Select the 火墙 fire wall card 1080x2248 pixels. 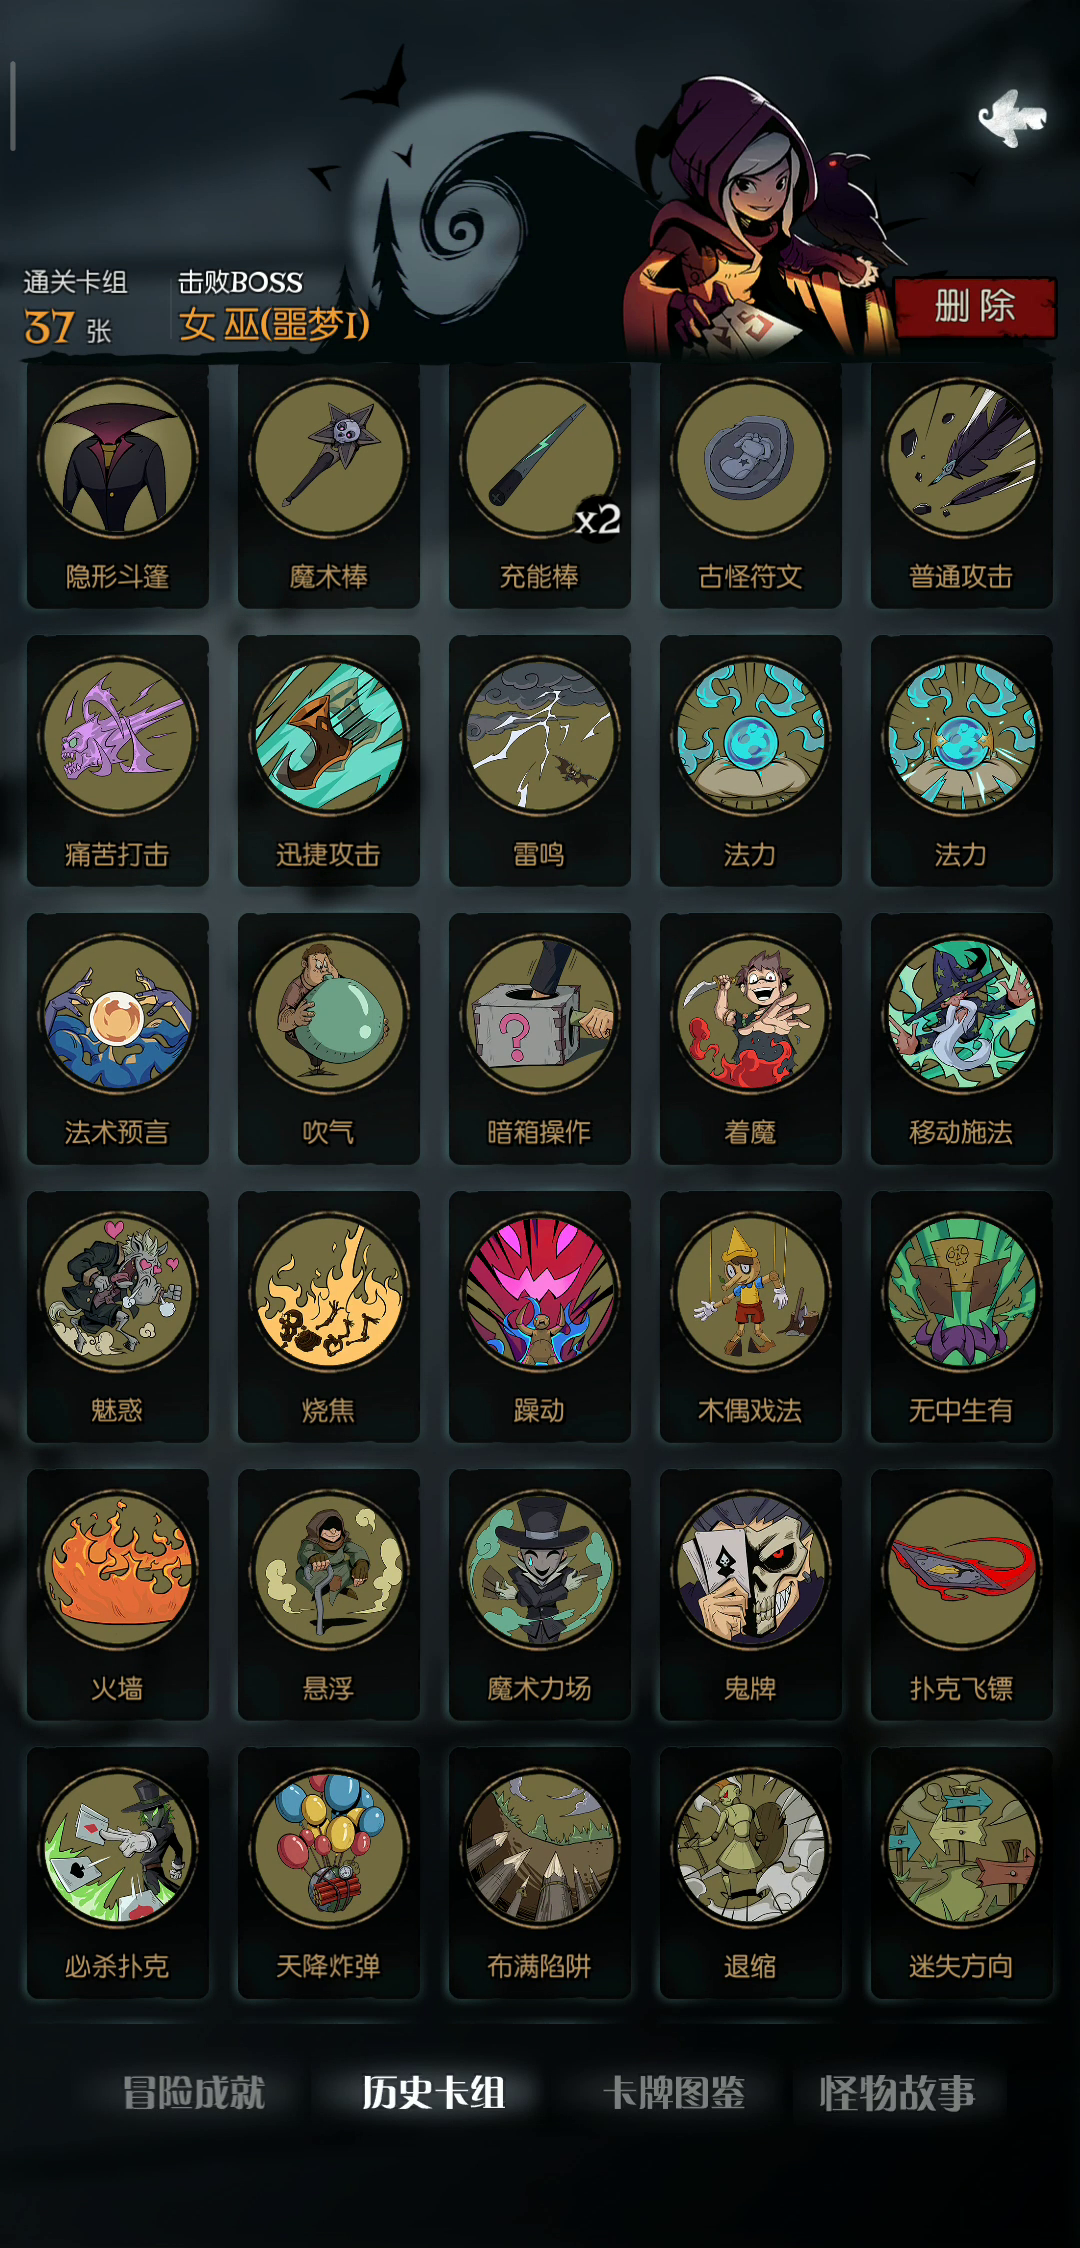coord(118,1595)
